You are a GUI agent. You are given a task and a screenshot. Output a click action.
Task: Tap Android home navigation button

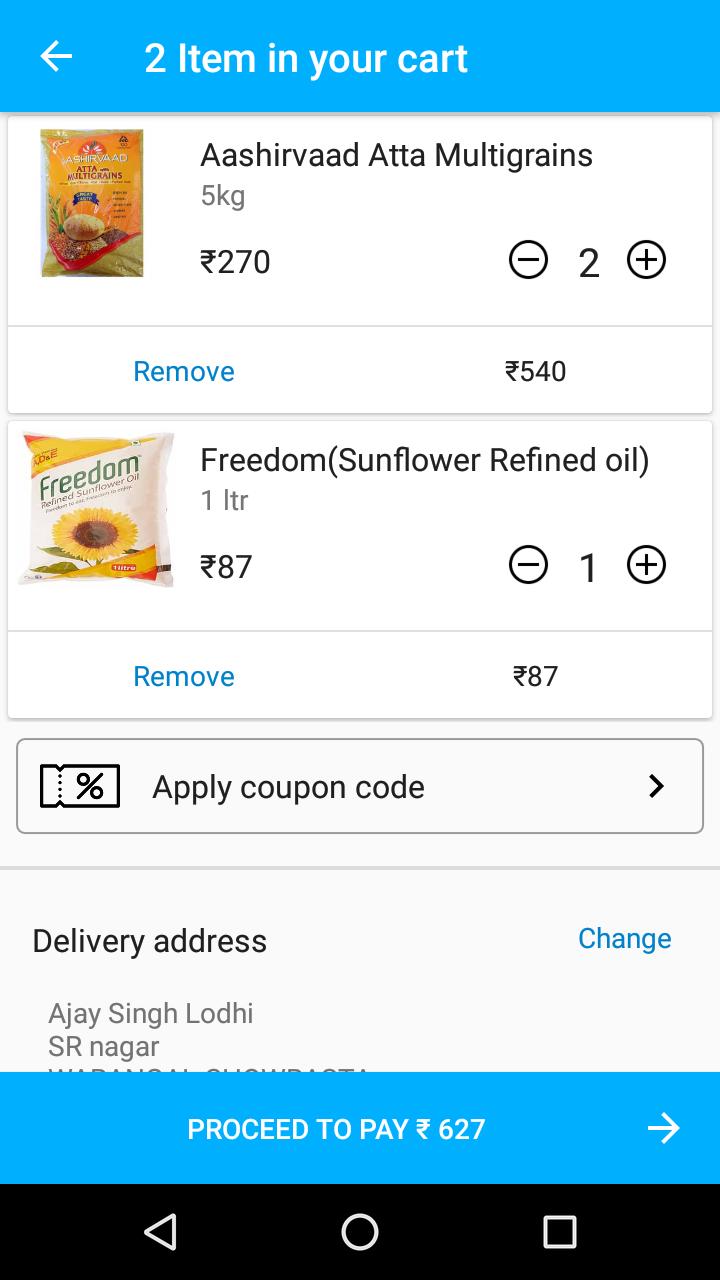coord(360,1232)
